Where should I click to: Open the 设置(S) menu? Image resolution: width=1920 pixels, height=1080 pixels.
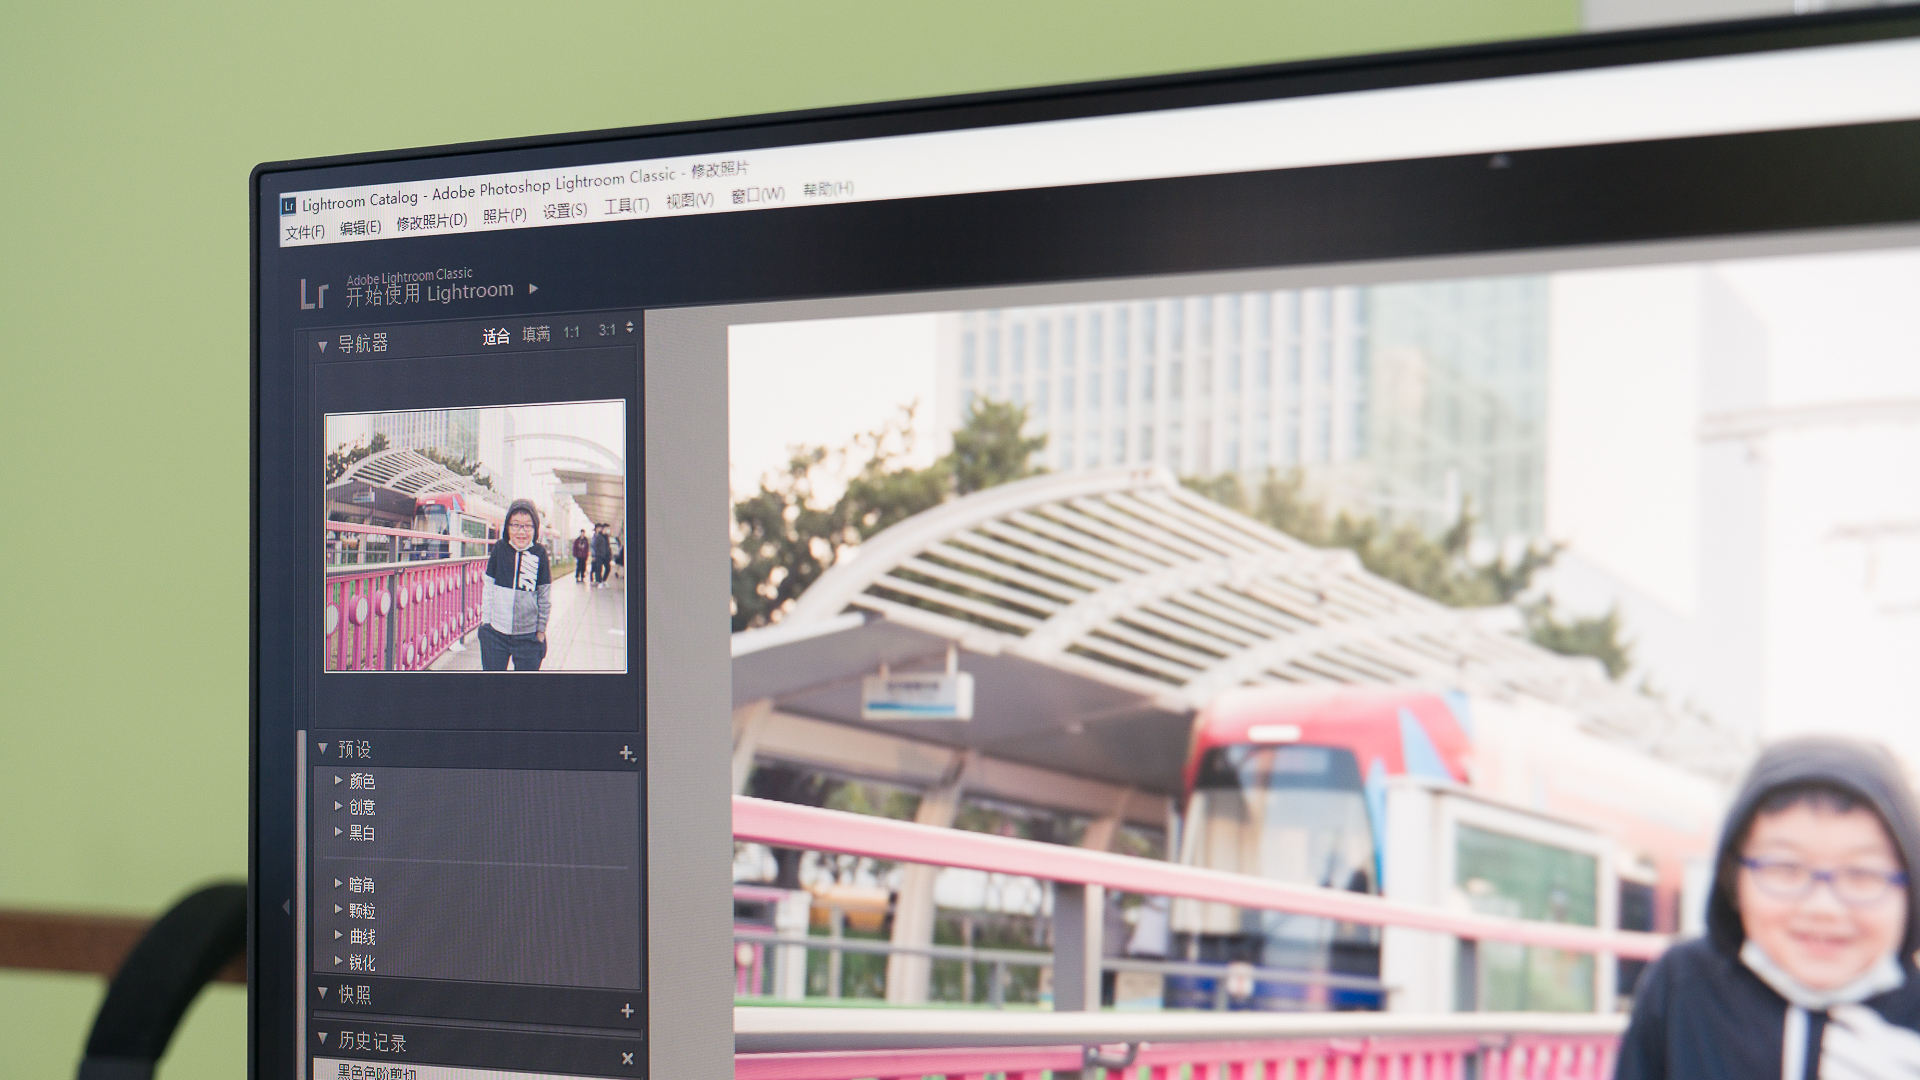[x=565, y=210]
